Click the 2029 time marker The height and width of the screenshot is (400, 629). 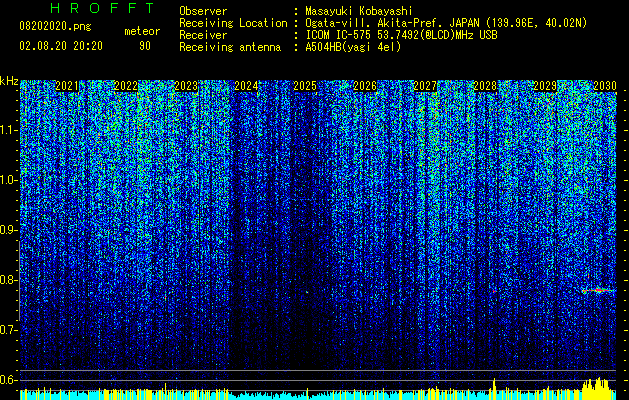tap(545, 86)
